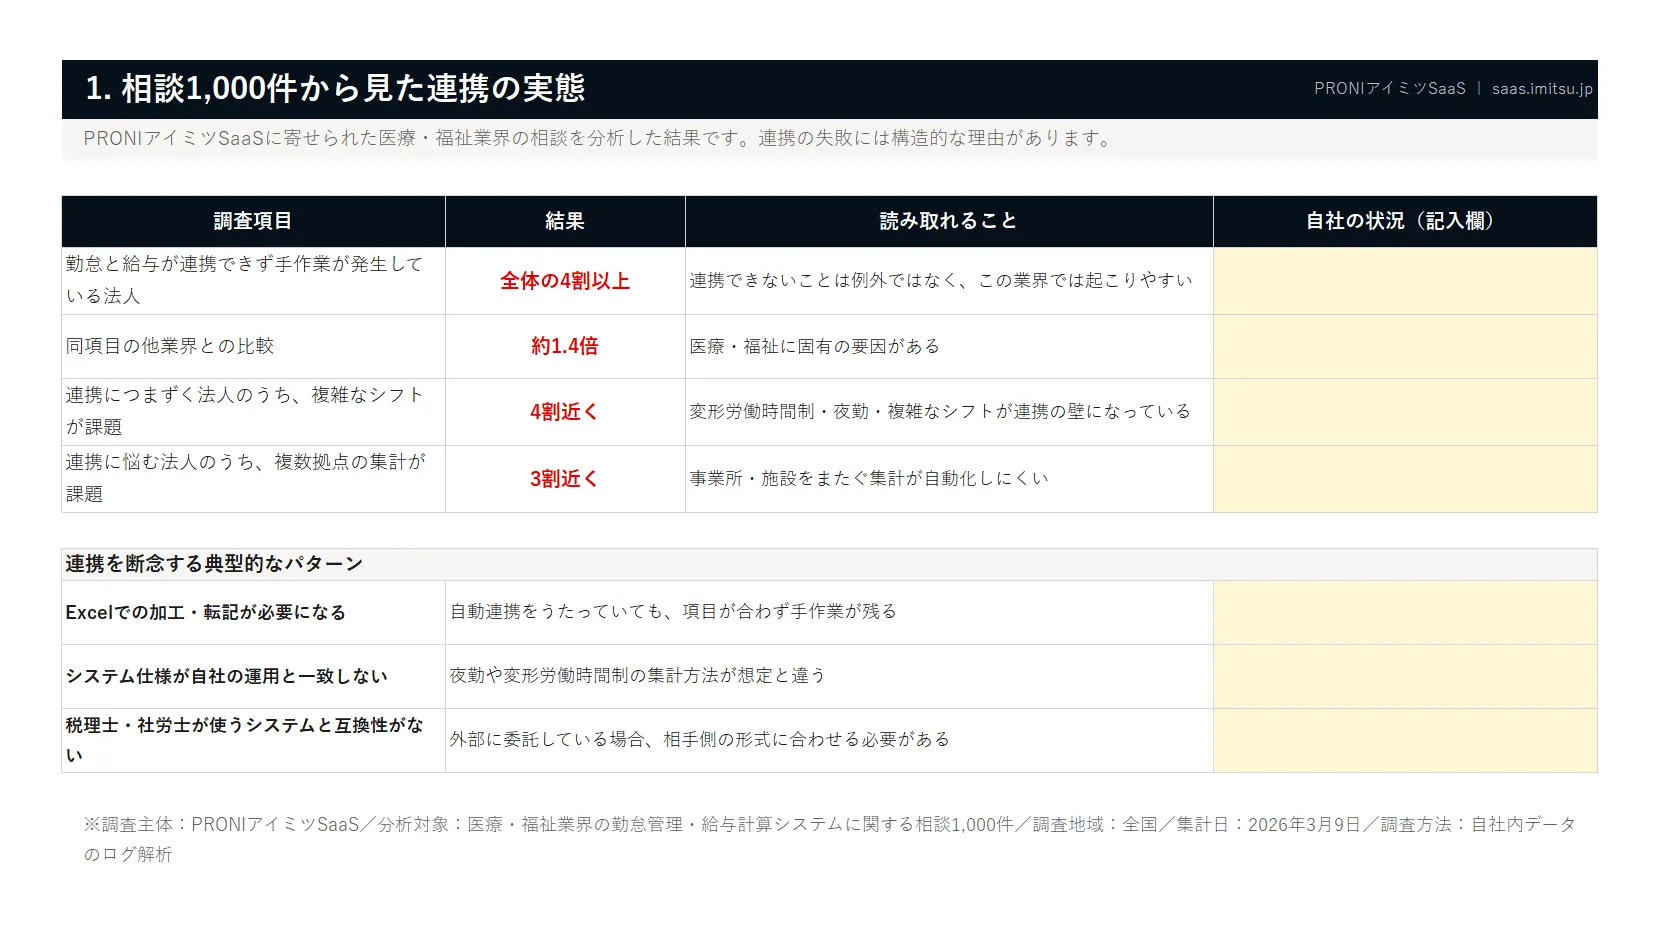This screenshot has width=1659, height=933.
Task: Click yellow entry field in '約1.4倍' row
Action: (1405, 346)
